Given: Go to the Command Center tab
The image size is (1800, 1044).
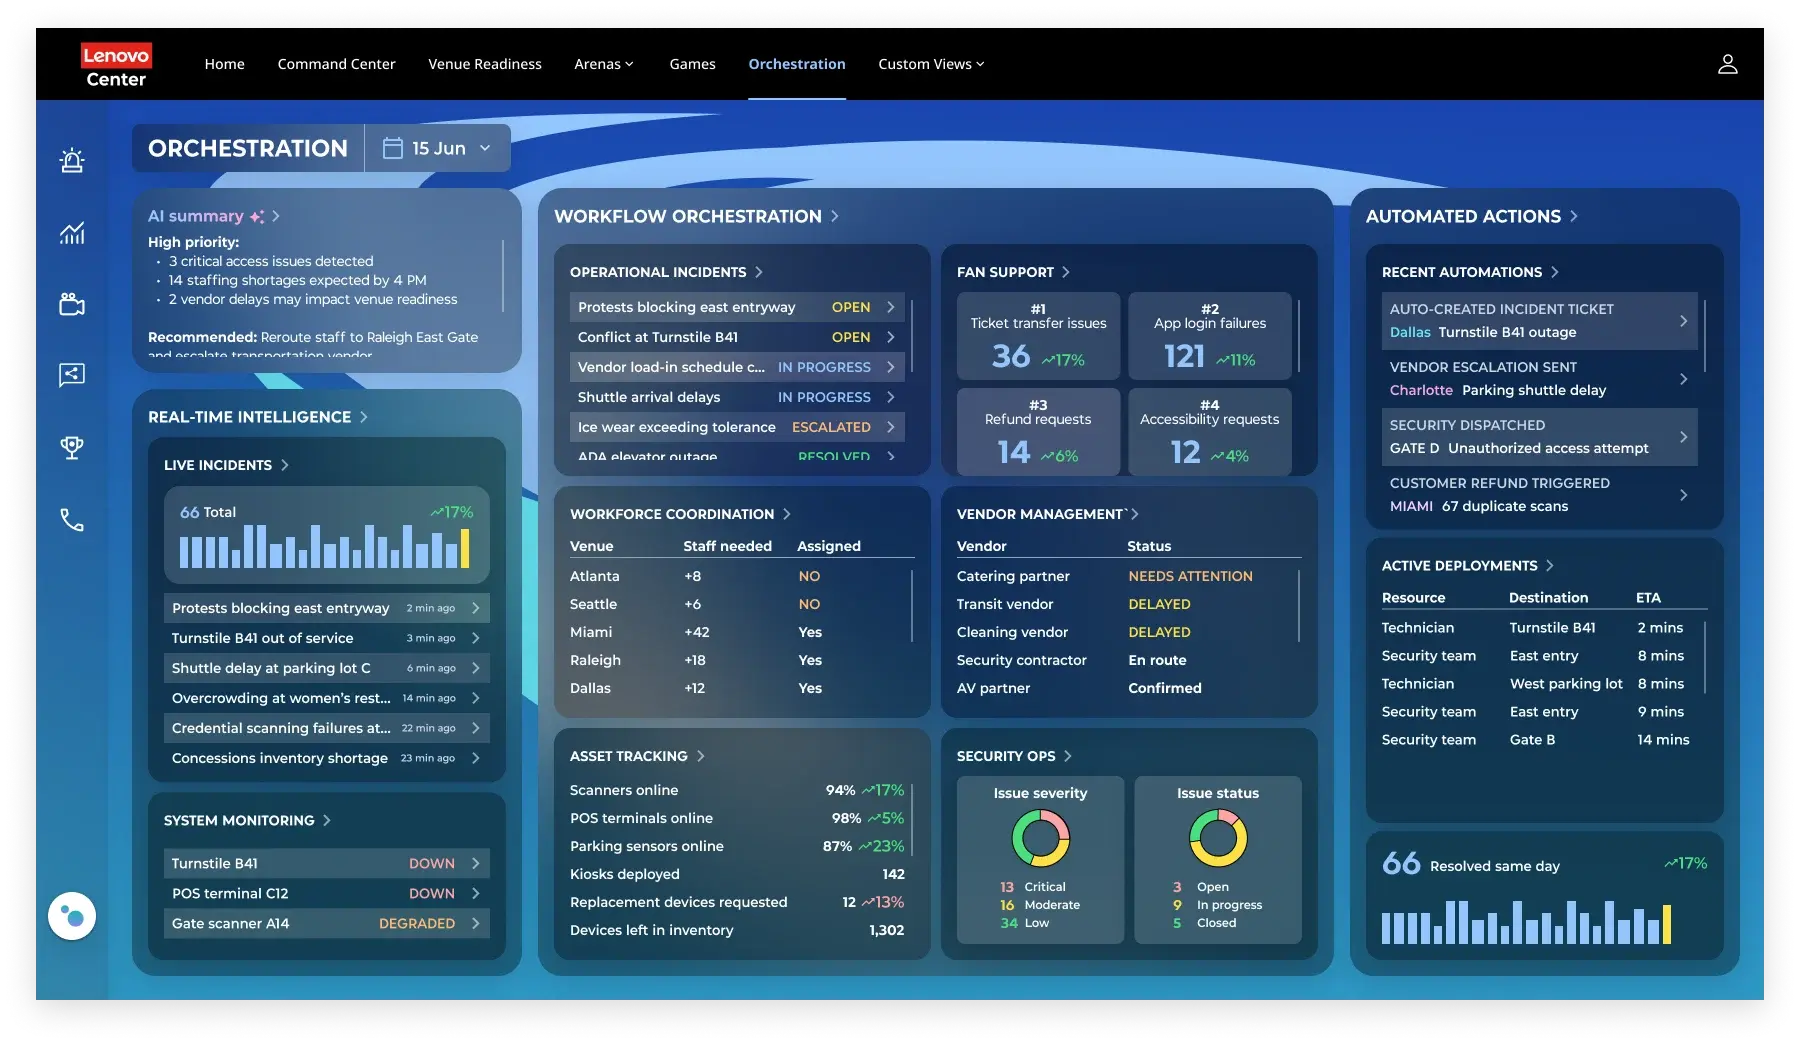Looking at the screenshot, I should [336, 64].
